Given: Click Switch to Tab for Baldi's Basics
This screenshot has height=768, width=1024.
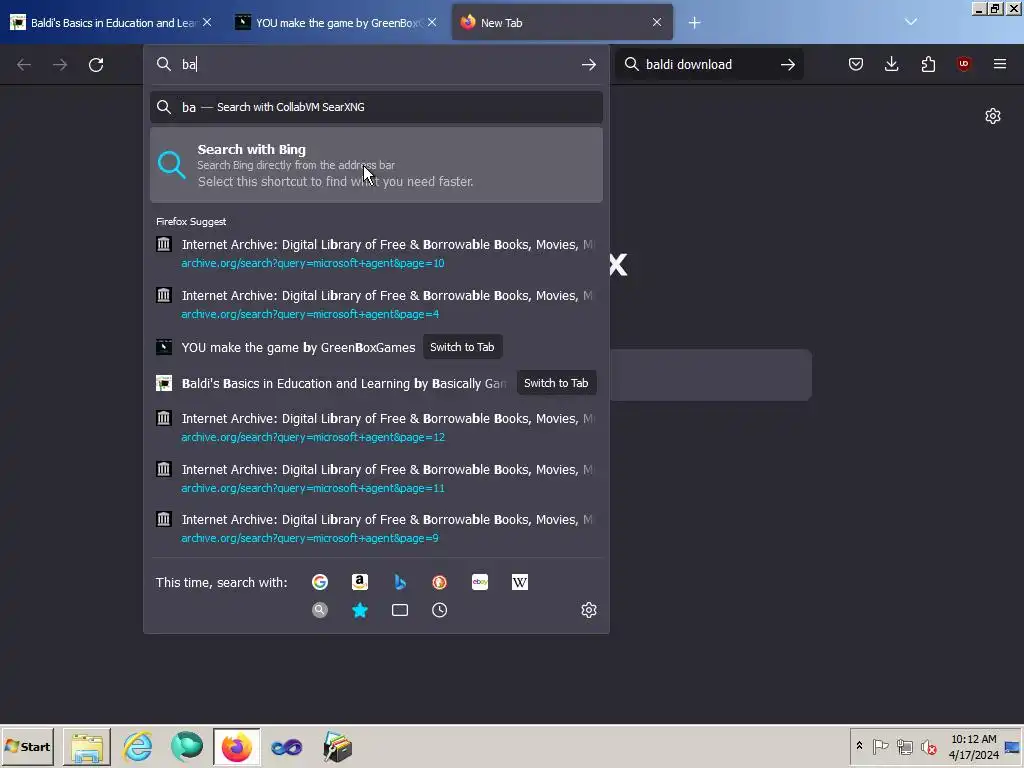Looking at the screenshot, I should (x=556, y=383).
